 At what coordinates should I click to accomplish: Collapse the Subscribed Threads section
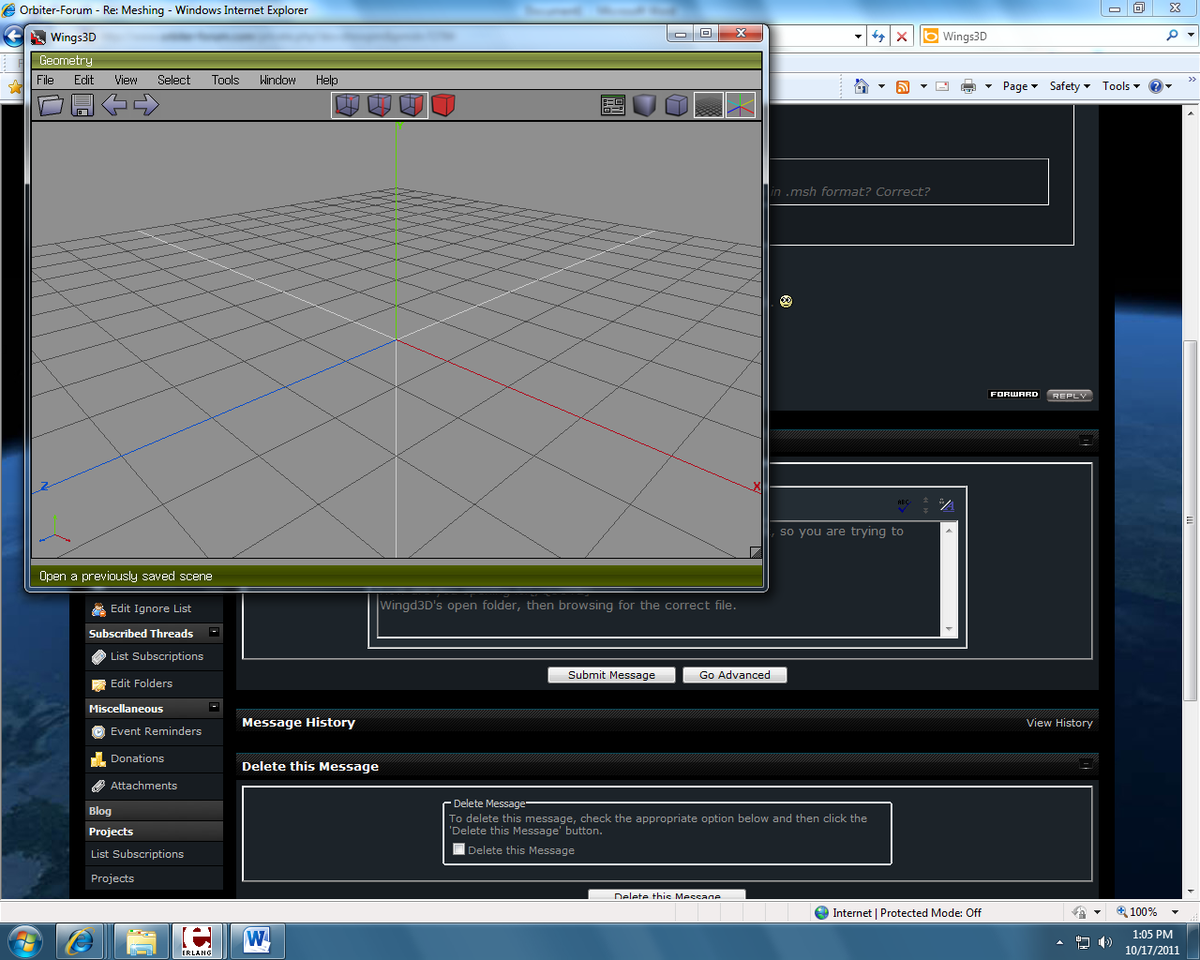214,633
